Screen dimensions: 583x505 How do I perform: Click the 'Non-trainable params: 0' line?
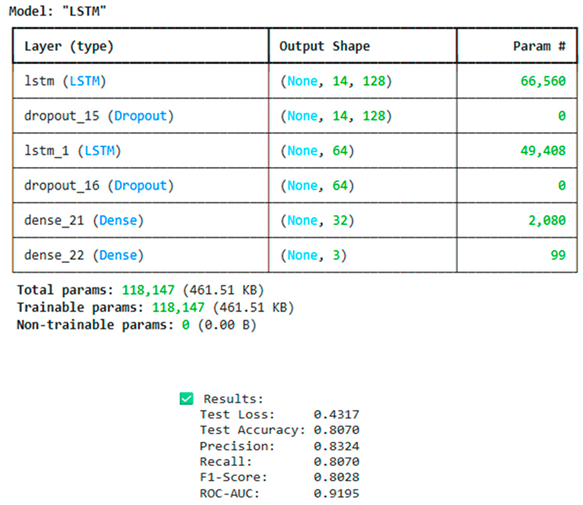click(136, 325)
